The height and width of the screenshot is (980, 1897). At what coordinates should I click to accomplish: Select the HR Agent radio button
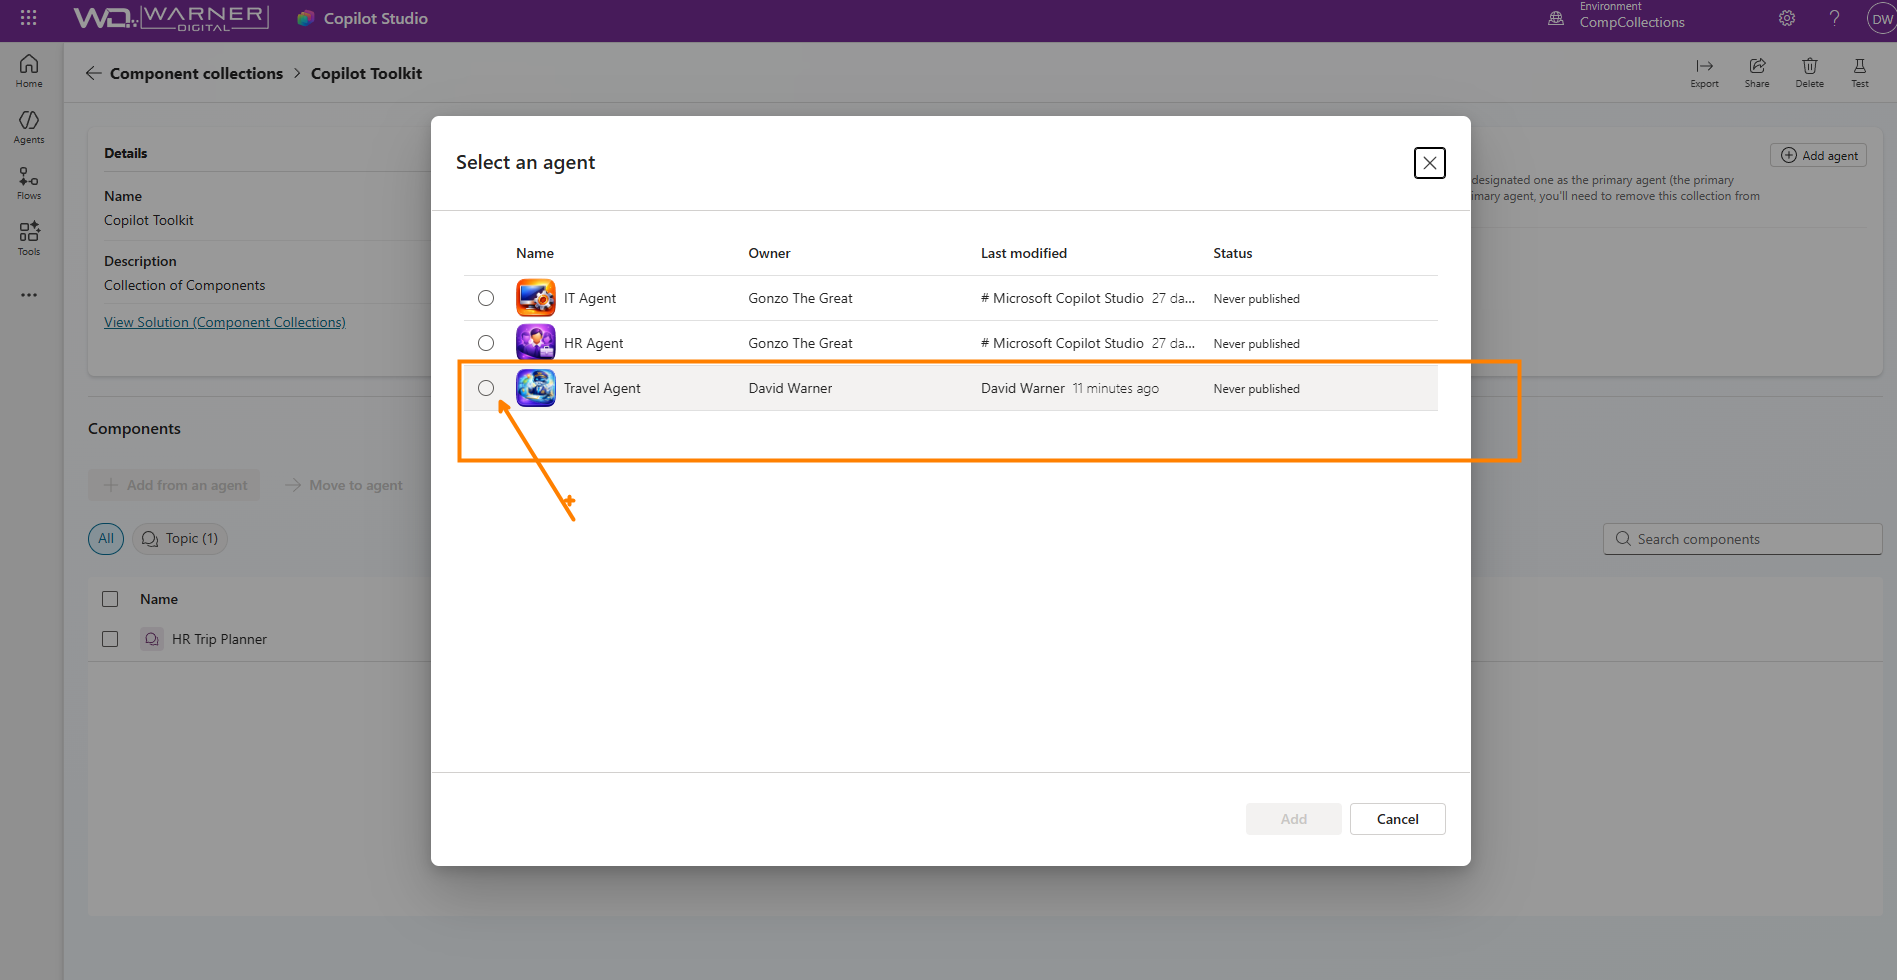coord(486,343)
